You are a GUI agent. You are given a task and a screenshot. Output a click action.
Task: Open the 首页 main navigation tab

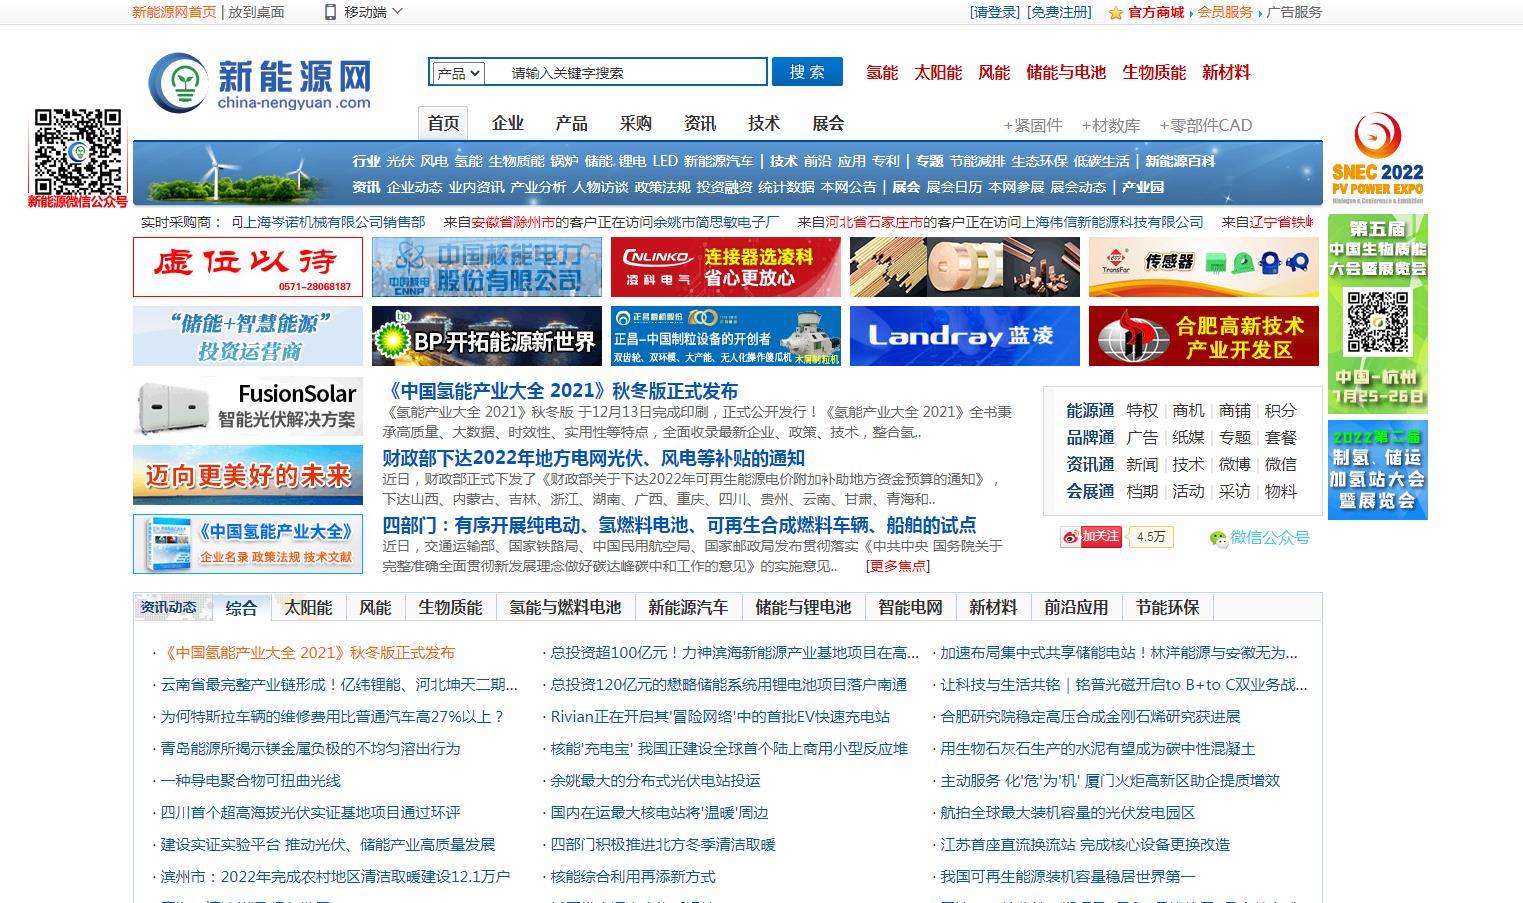444,123
